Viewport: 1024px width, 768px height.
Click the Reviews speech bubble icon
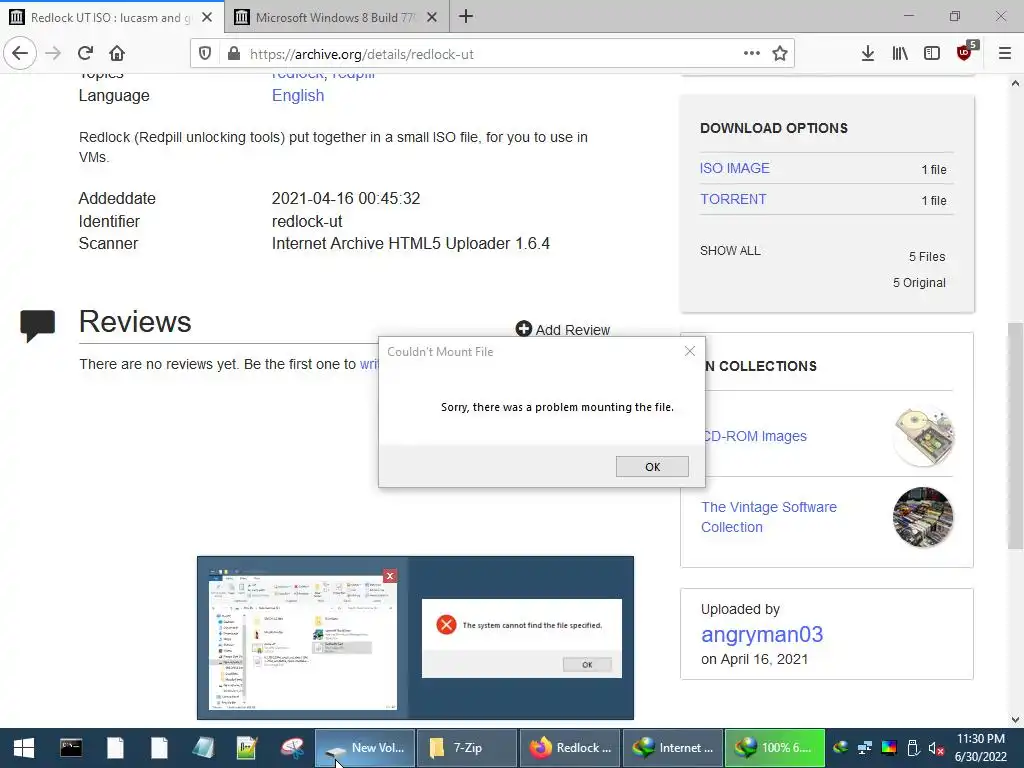click(x=37, y=326)
